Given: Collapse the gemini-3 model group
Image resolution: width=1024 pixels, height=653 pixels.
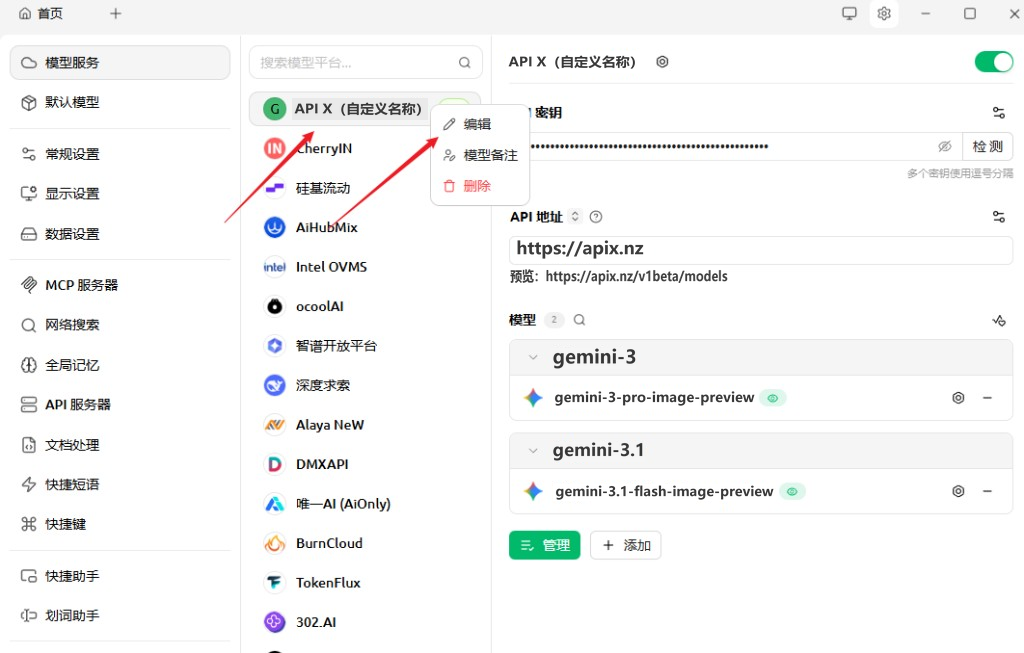Looking at the screenshot, I should (x=534, y=357).
